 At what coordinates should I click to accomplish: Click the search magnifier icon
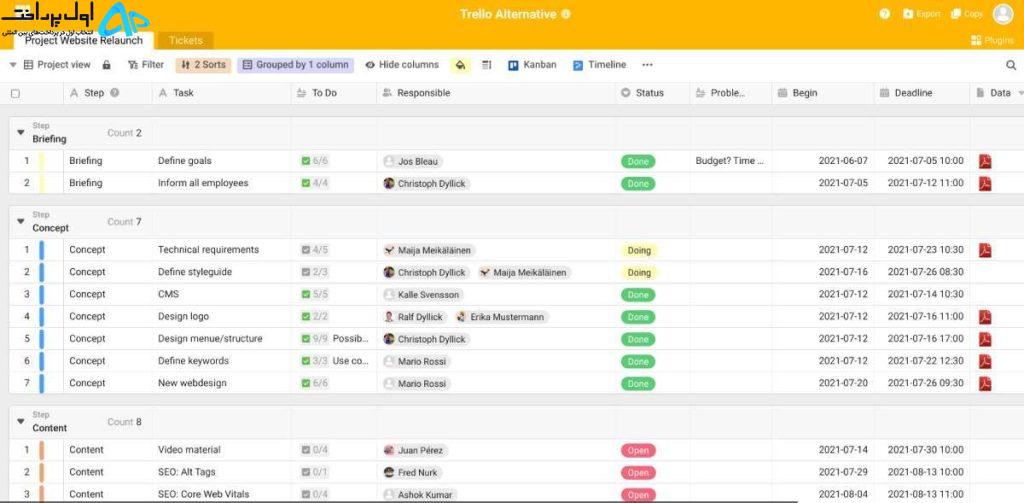(1011, 65)
